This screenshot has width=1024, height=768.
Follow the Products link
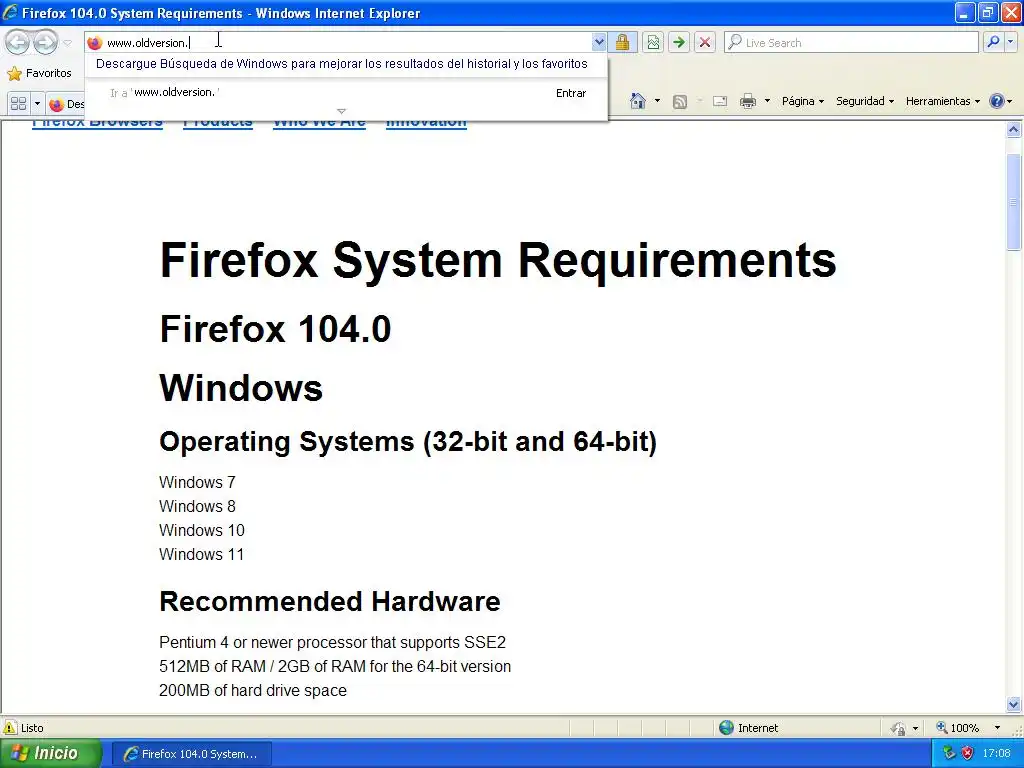(x=217, y=123)
